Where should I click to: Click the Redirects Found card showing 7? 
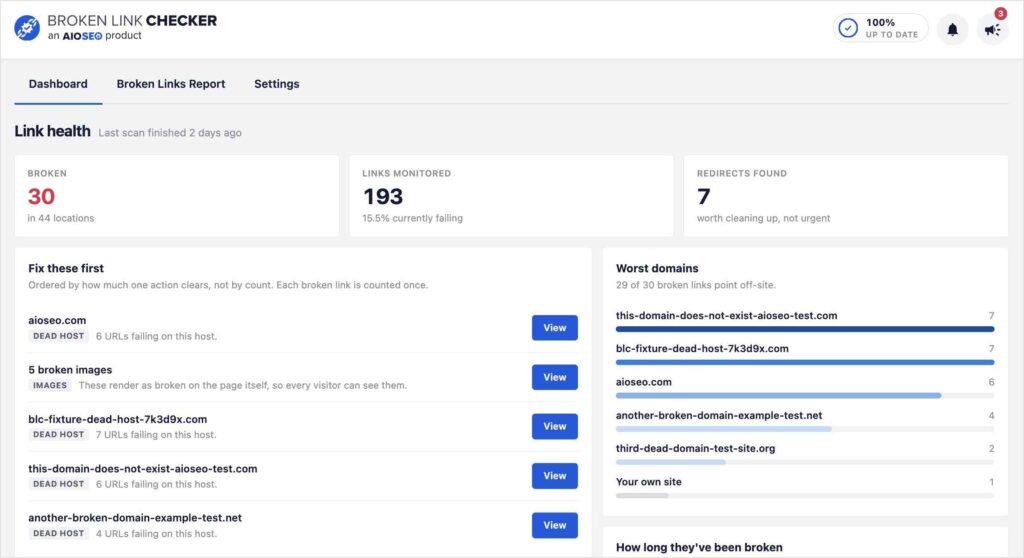pos(846,195)
